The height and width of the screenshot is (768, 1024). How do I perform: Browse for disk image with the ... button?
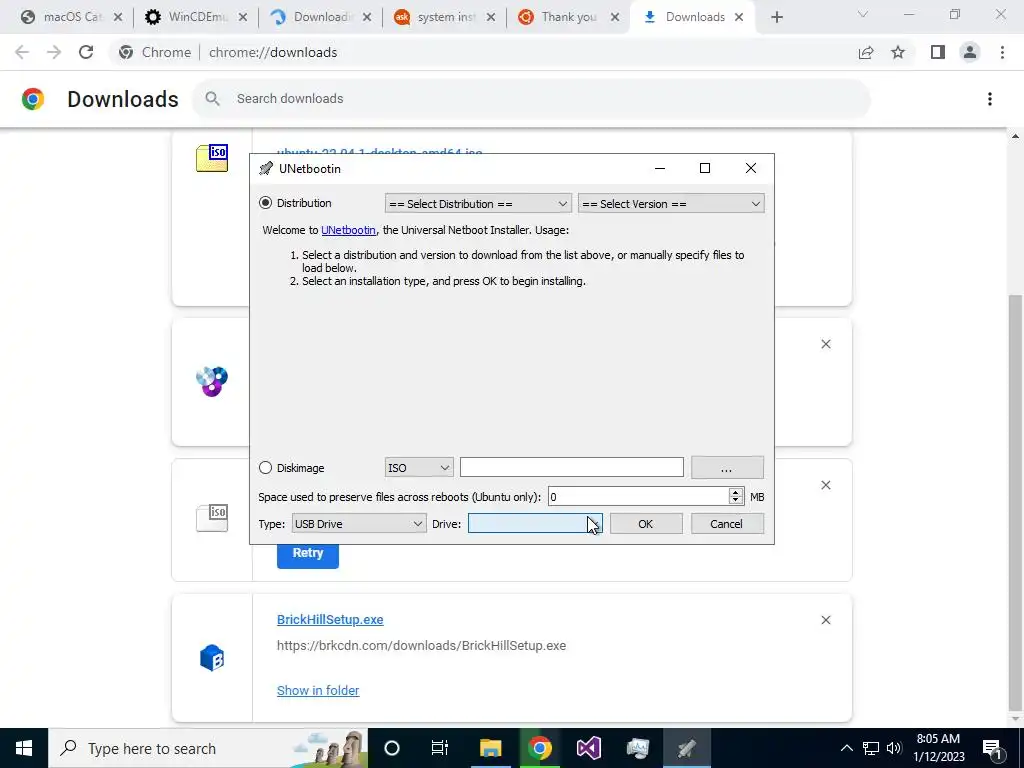pos(727,468)
